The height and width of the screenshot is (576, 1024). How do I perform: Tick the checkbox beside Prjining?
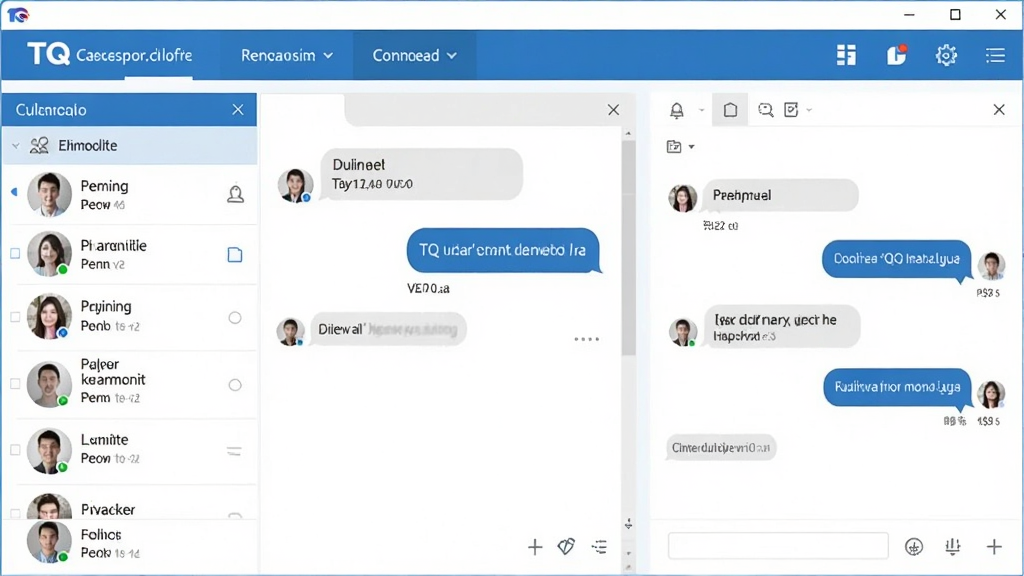pos(15,317)
